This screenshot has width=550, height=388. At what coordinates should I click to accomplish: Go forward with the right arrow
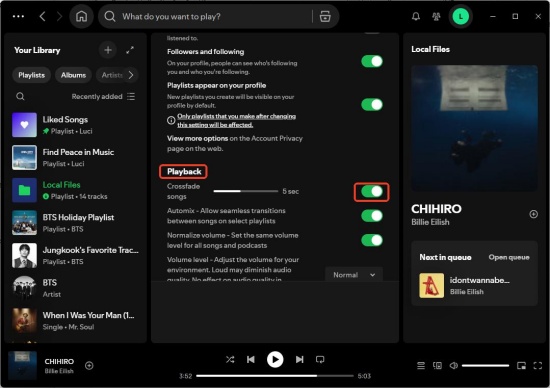click(x=59, y=16)
